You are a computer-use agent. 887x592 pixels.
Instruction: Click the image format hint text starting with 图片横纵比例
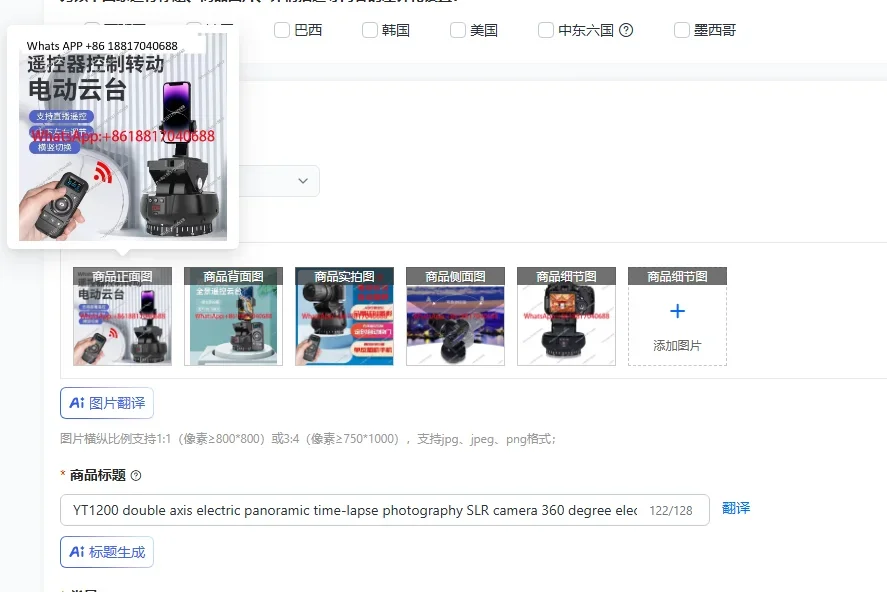(x=308, y=439)
